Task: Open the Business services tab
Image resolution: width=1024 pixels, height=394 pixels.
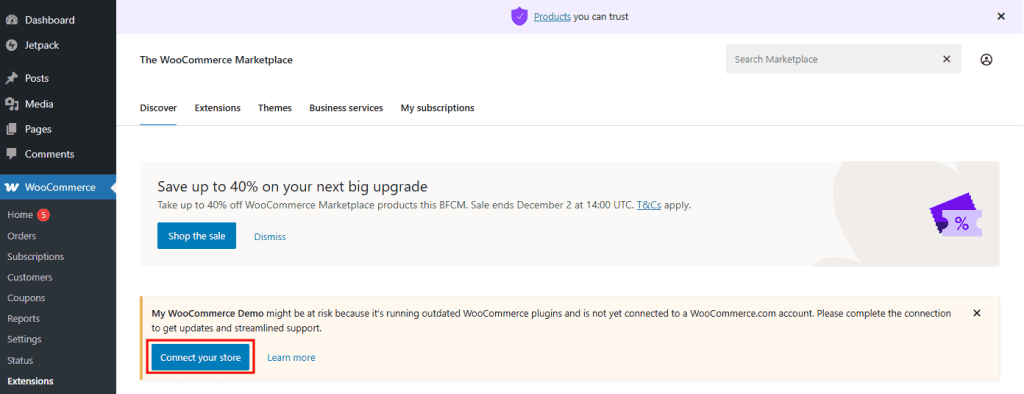Action: coord(346,108)
